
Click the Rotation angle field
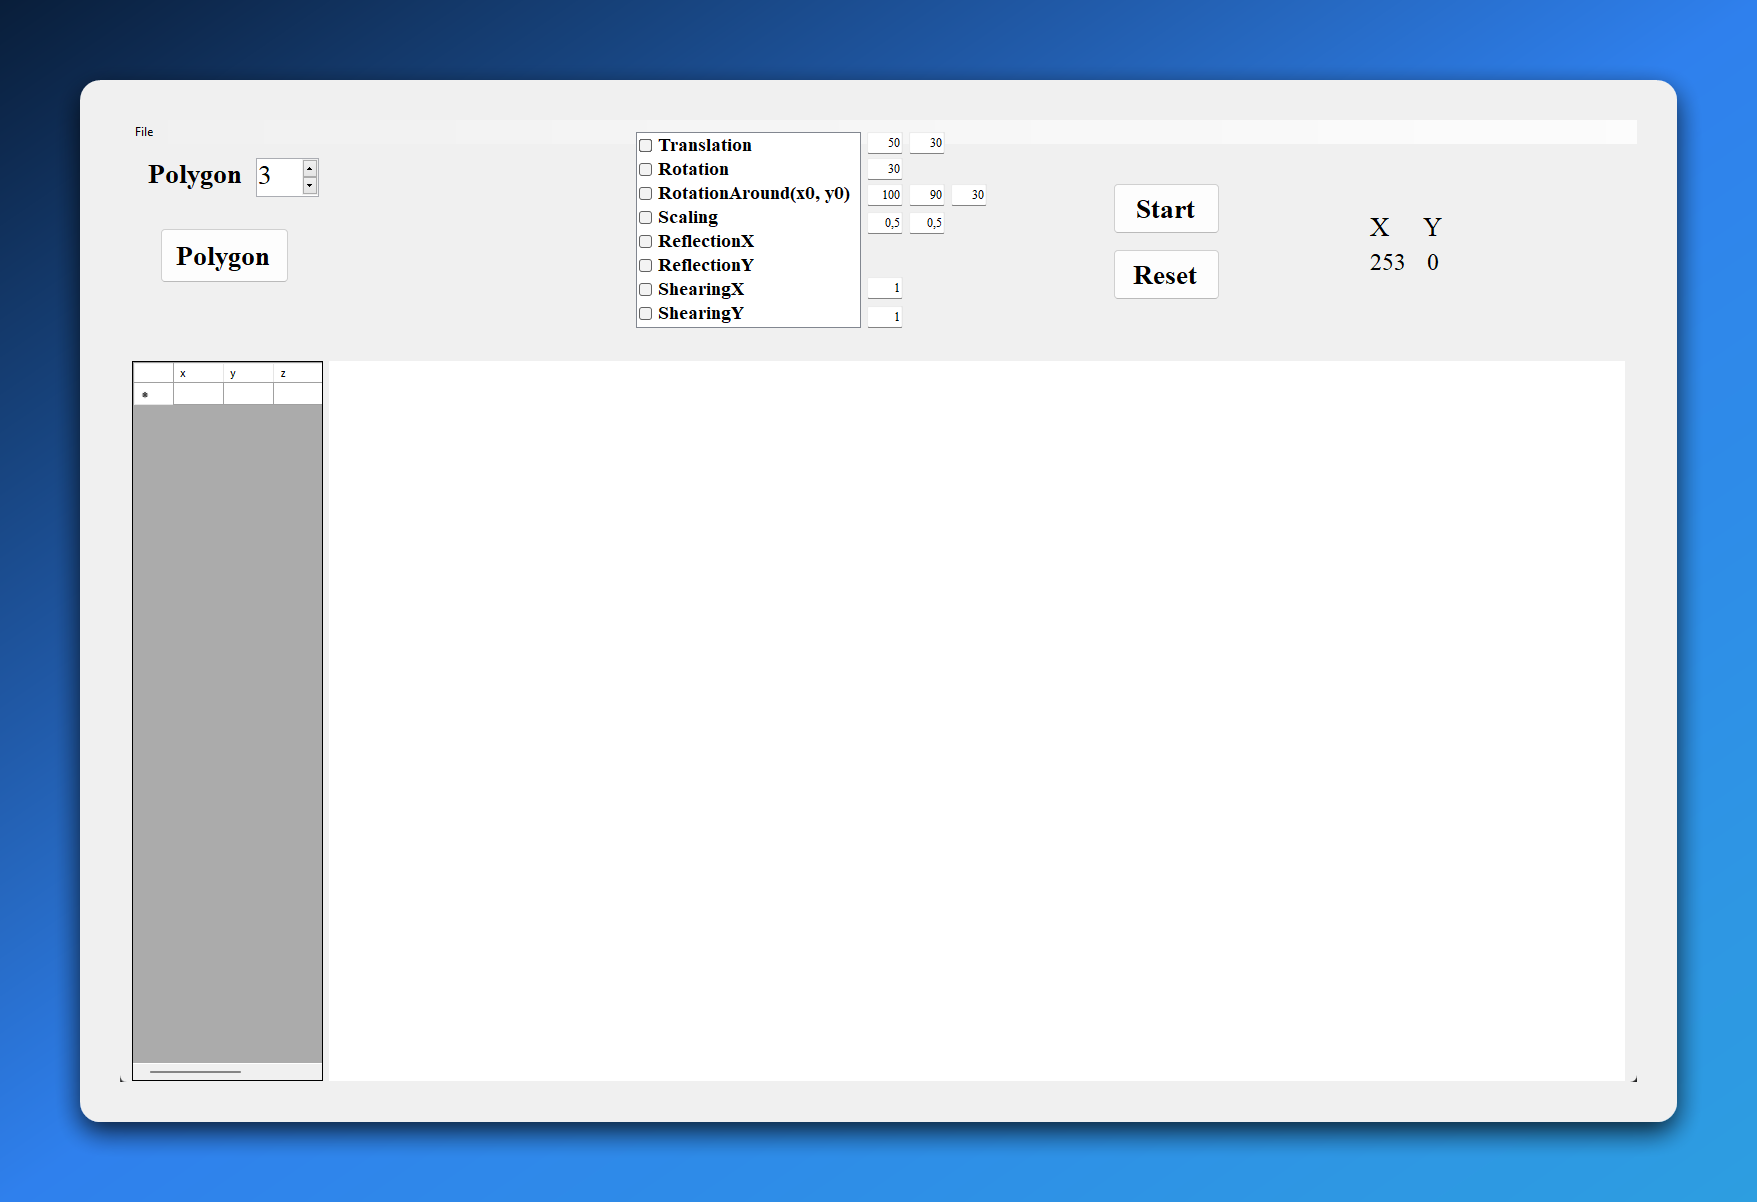(x=885, y=169)
